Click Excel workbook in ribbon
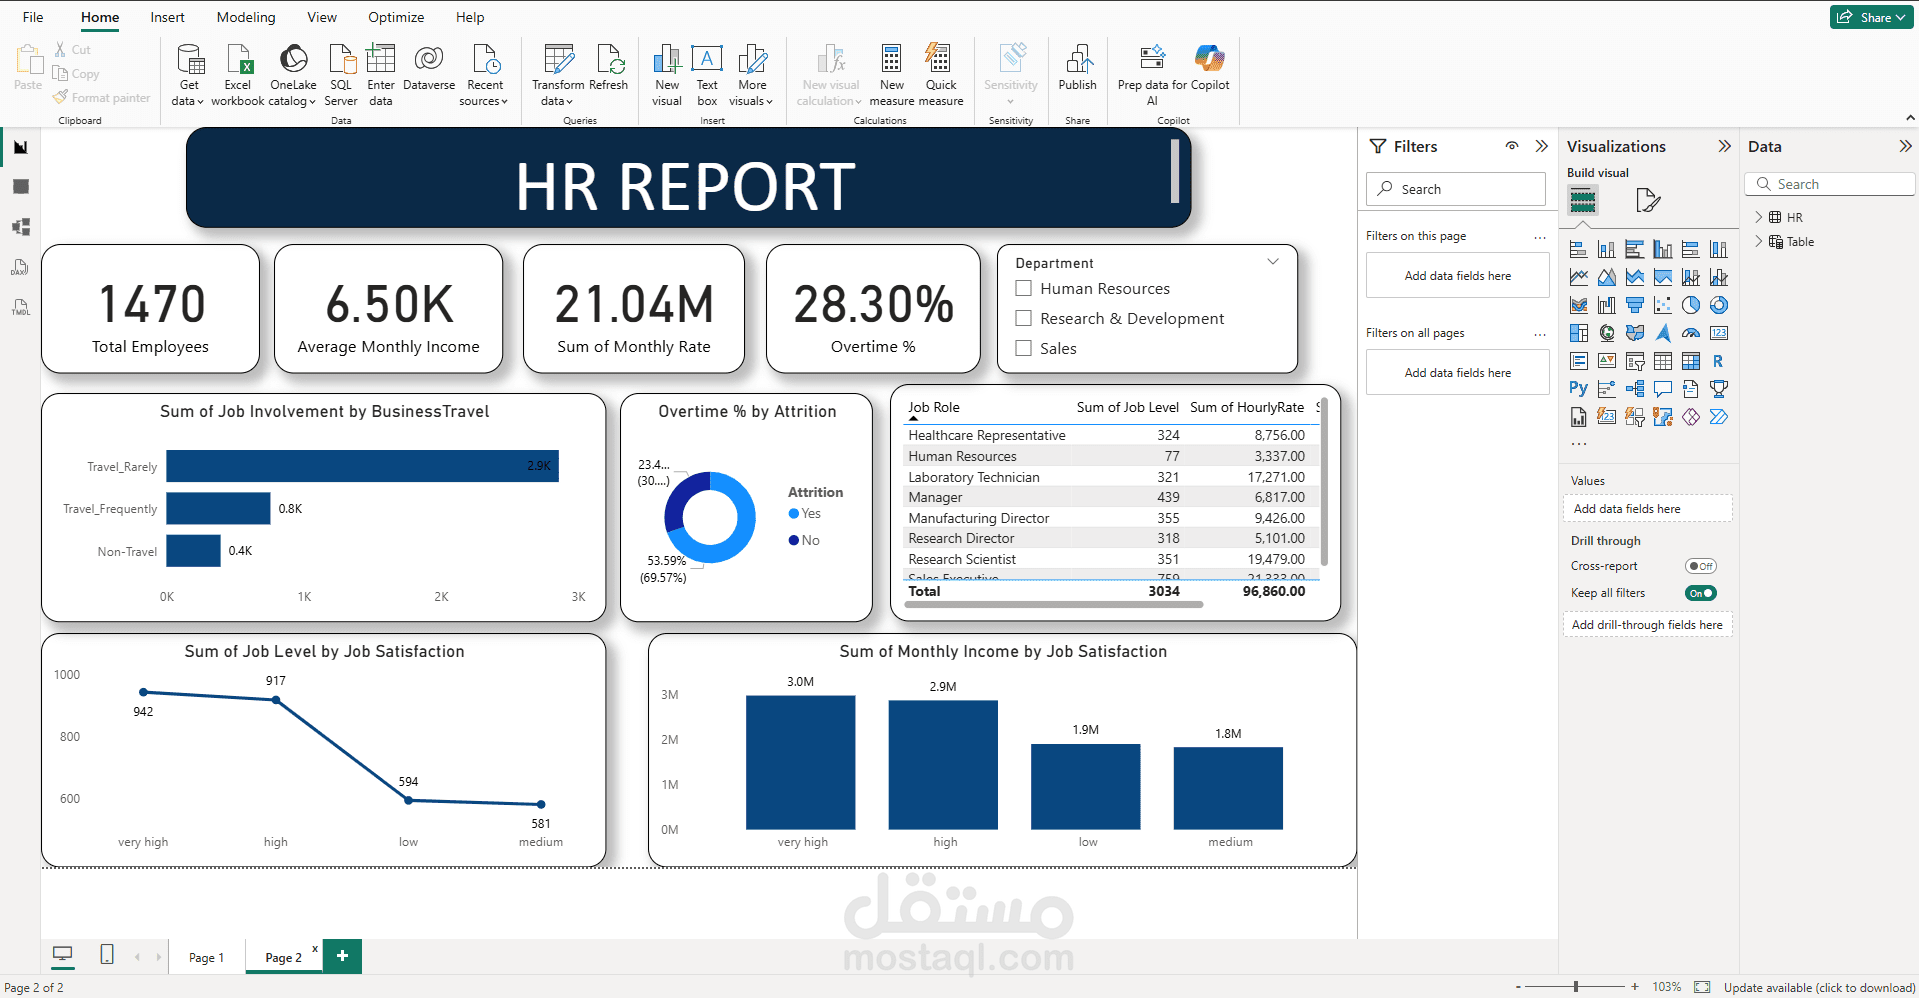This screenshot has height=998, width=1919. [x=238, y=75]
